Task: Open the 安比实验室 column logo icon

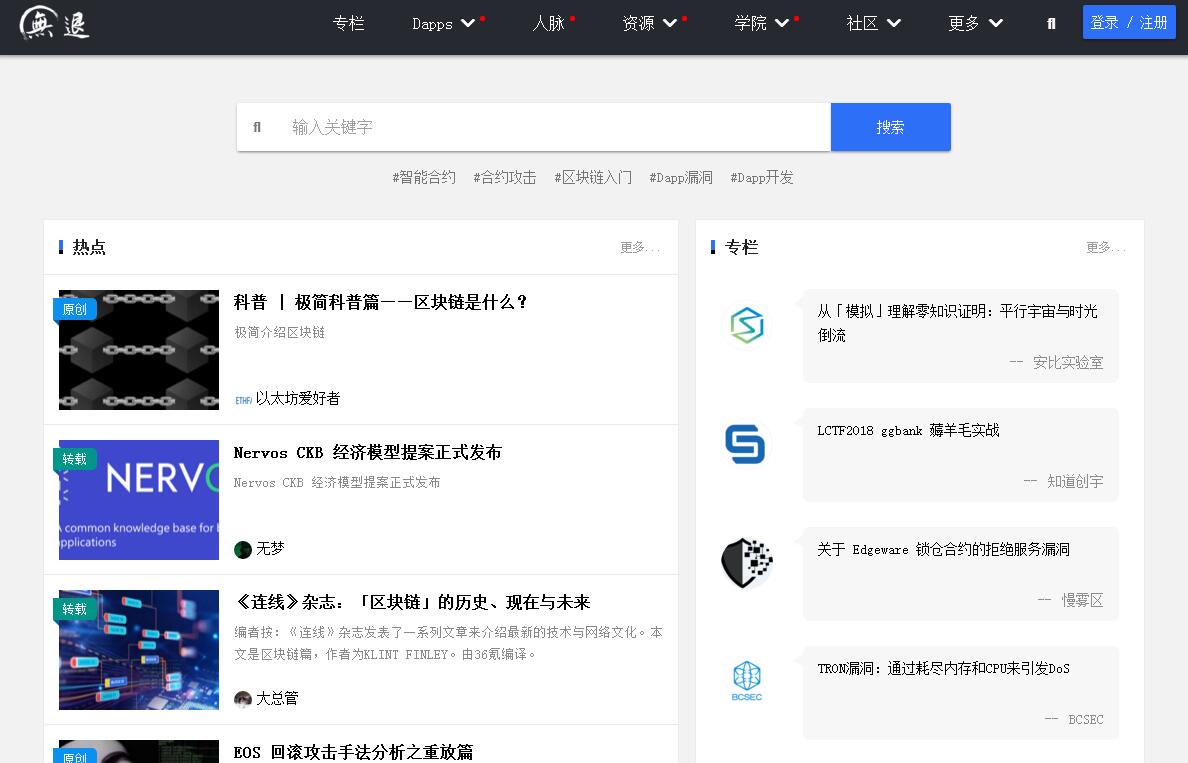Action: pos(747,326)
